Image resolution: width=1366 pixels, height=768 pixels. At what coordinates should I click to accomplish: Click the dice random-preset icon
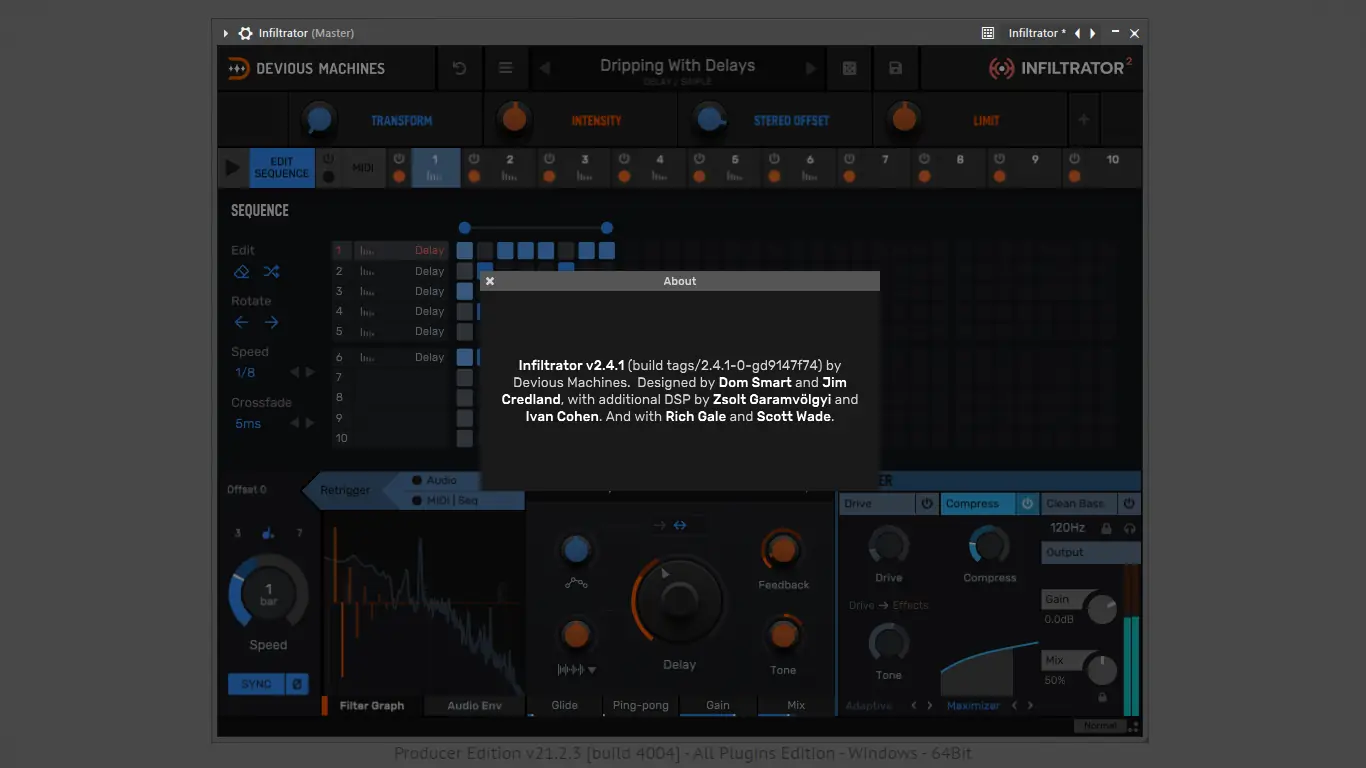848,67
